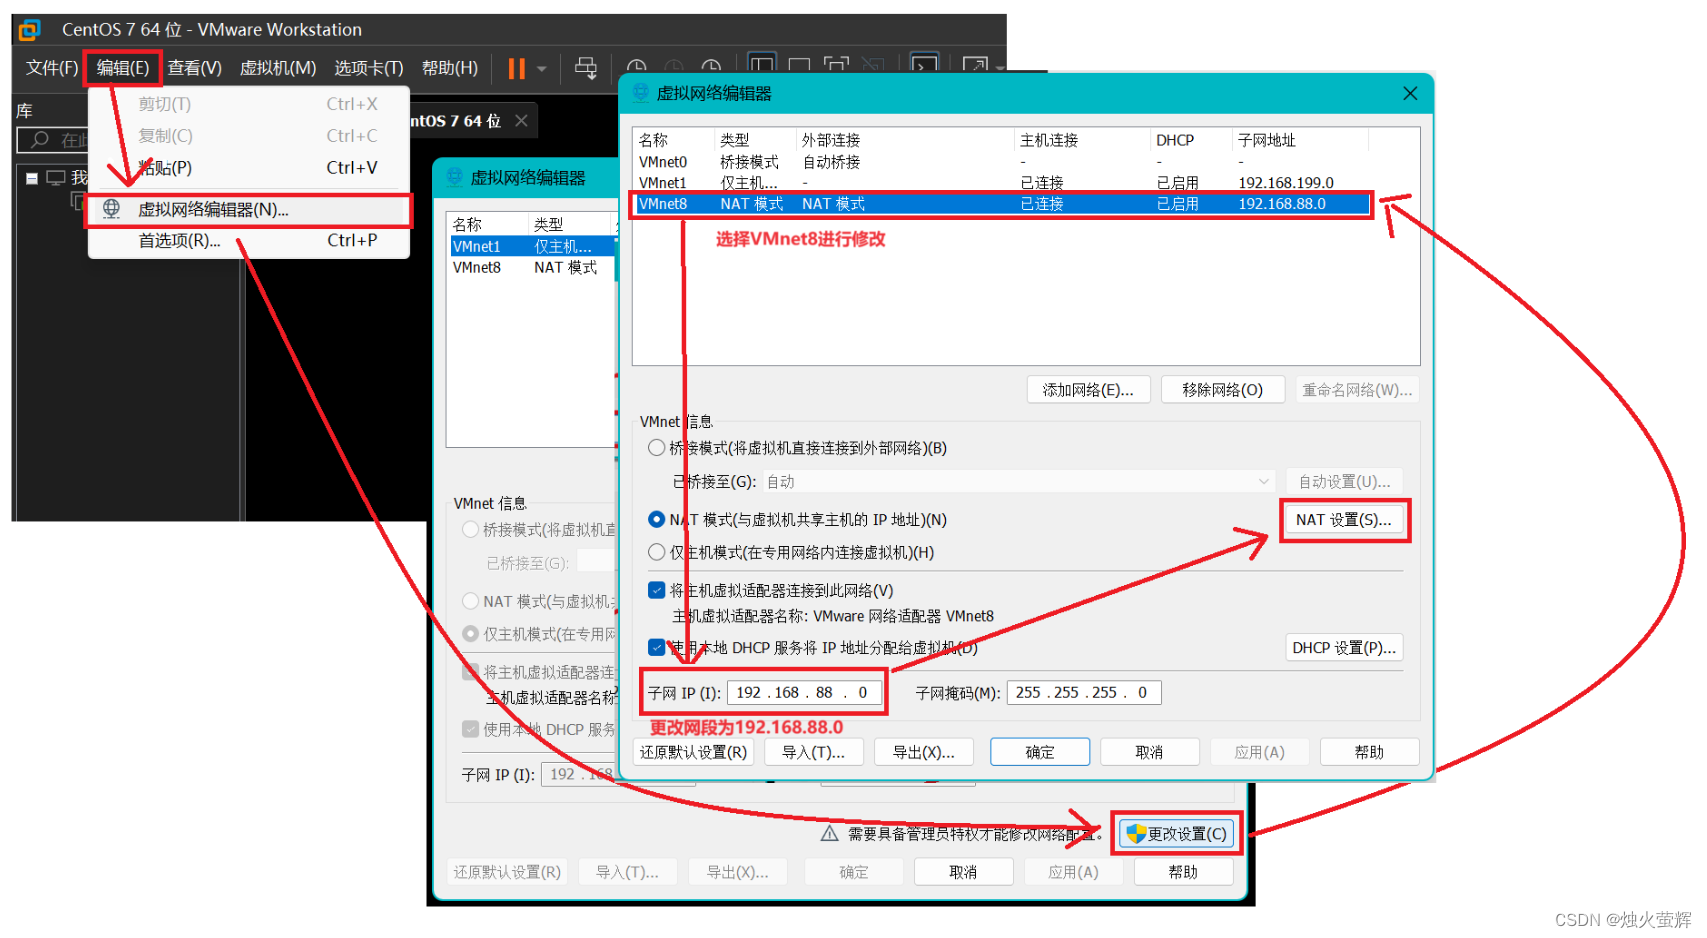1707x938 pixels.
Task: Click the pause virtual machine icon
Action: pyautogui.click(x=516, y=68)
